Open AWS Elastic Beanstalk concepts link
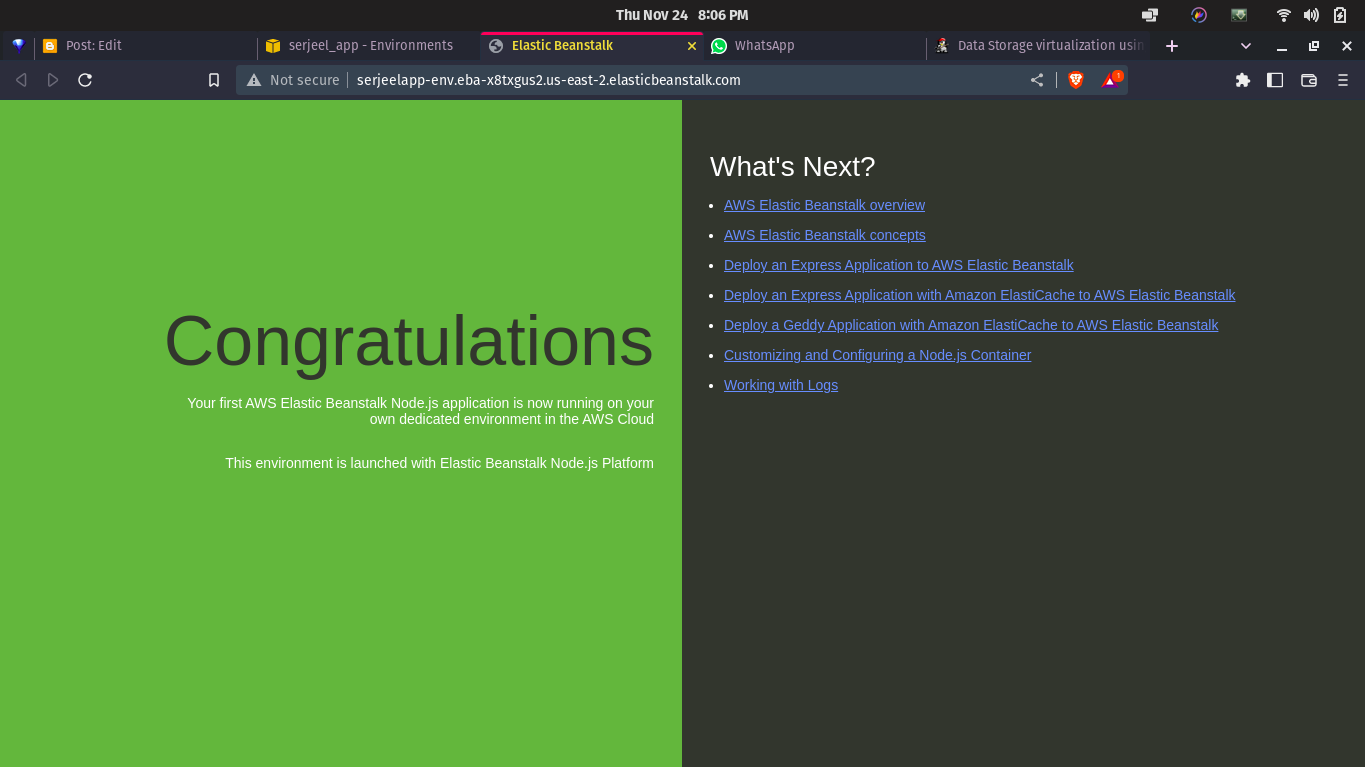This screenshot has height=767, width=1365. click(x=825, y=235)
